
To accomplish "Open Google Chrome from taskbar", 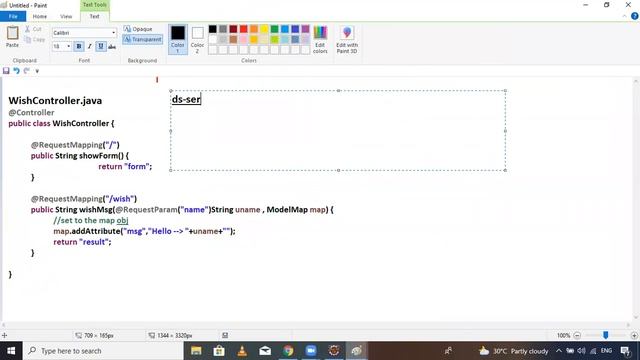I will [288, 351].
